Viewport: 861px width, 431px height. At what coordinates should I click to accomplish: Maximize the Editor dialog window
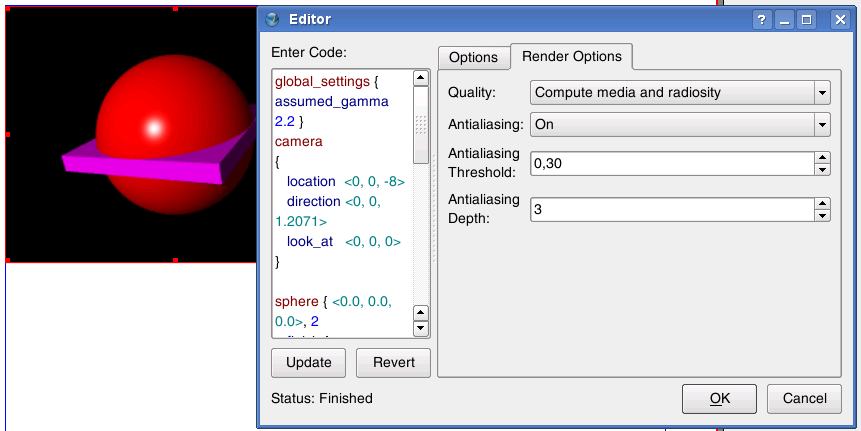[807, 19]
